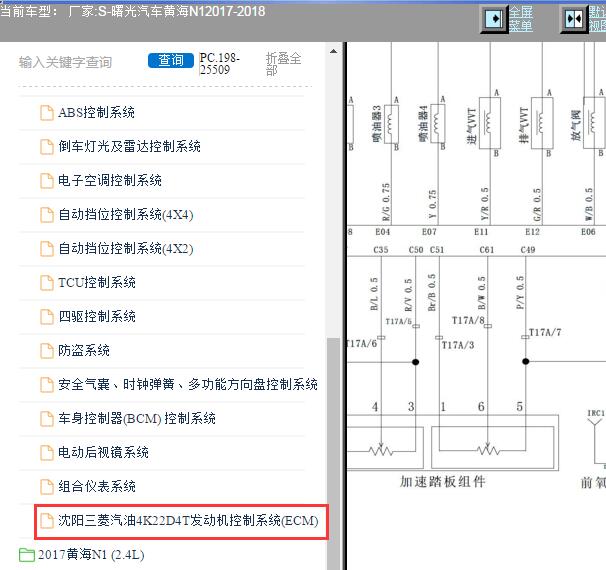Image resolution: width=606 pixels, height=570 pixels.
Task: Open 沈阳三菱汽油4K22D4T发动机控制系统(ECM)
Action: click(188, 521)
